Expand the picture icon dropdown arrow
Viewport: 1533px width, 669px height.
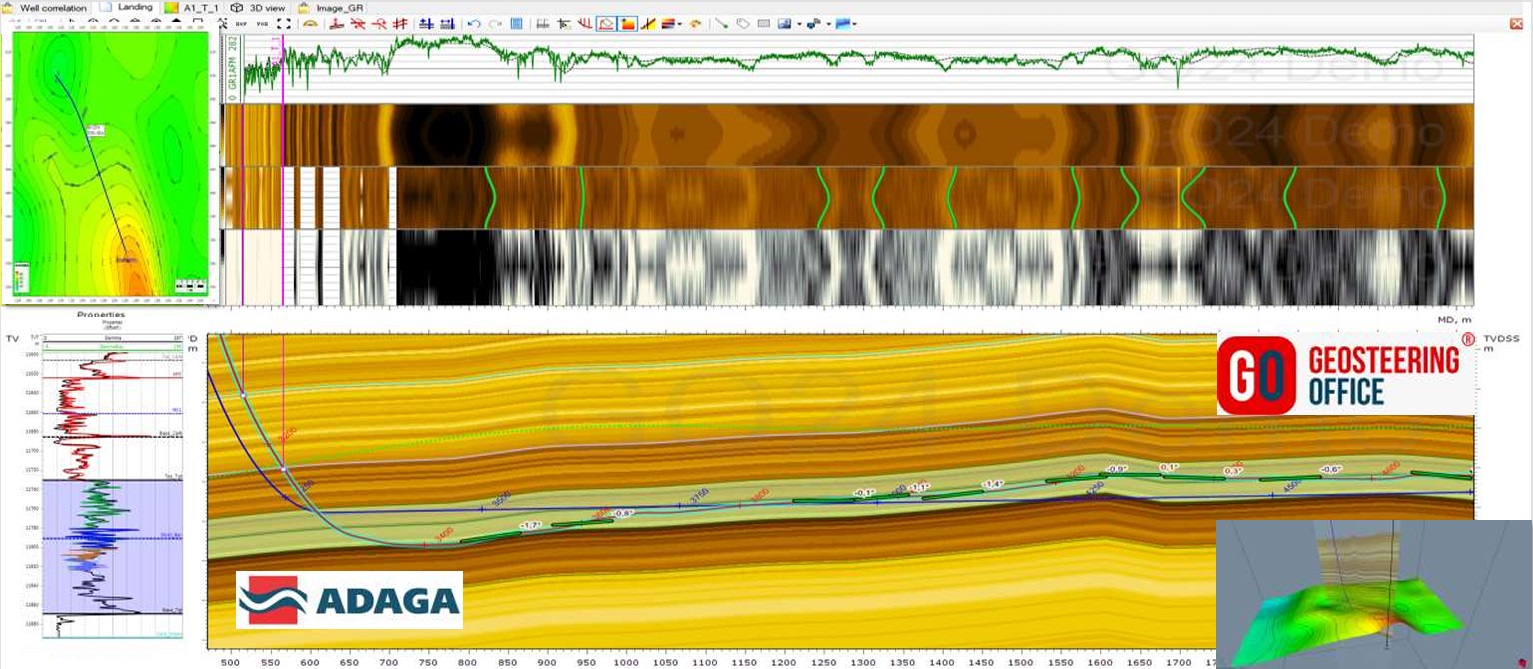click(x=799, y=23)
